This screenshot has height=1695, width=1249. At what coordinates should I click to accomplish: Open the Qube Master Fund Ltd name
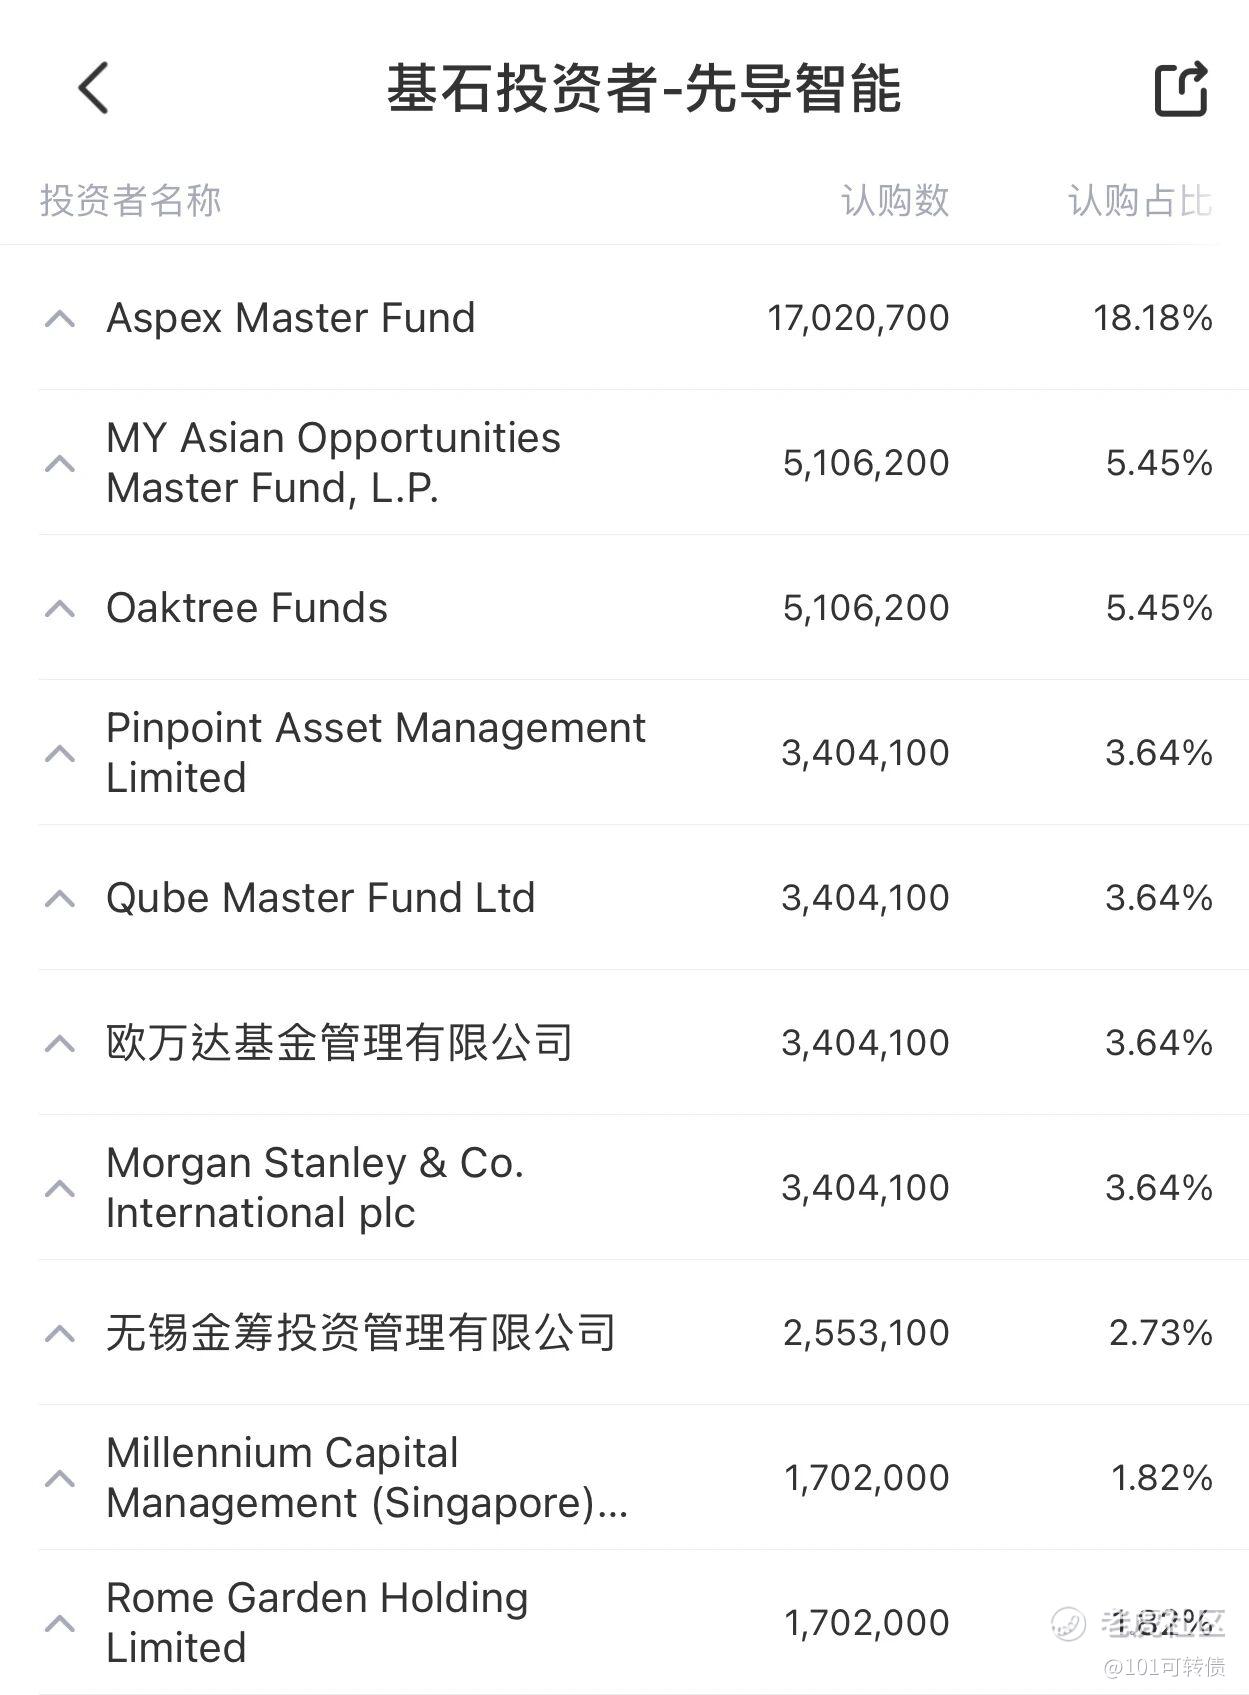[321, 898]
